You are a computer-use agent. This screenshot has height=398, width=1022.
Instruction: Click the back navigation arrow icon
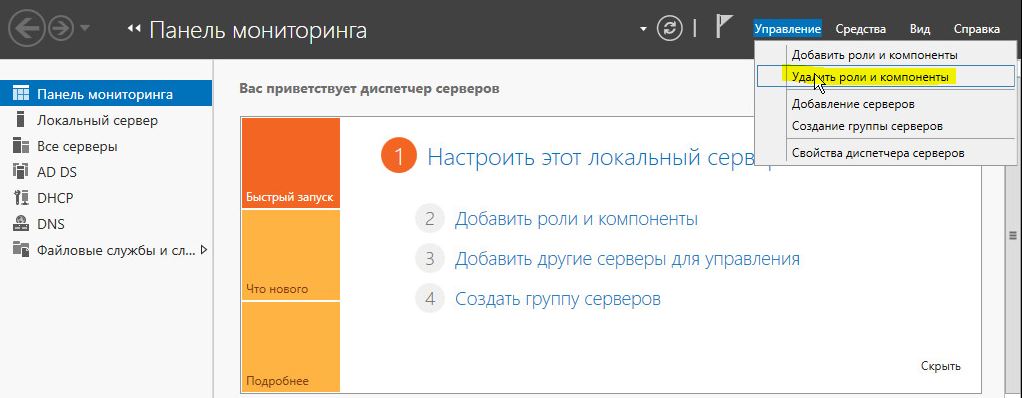(x=27, y=29)
